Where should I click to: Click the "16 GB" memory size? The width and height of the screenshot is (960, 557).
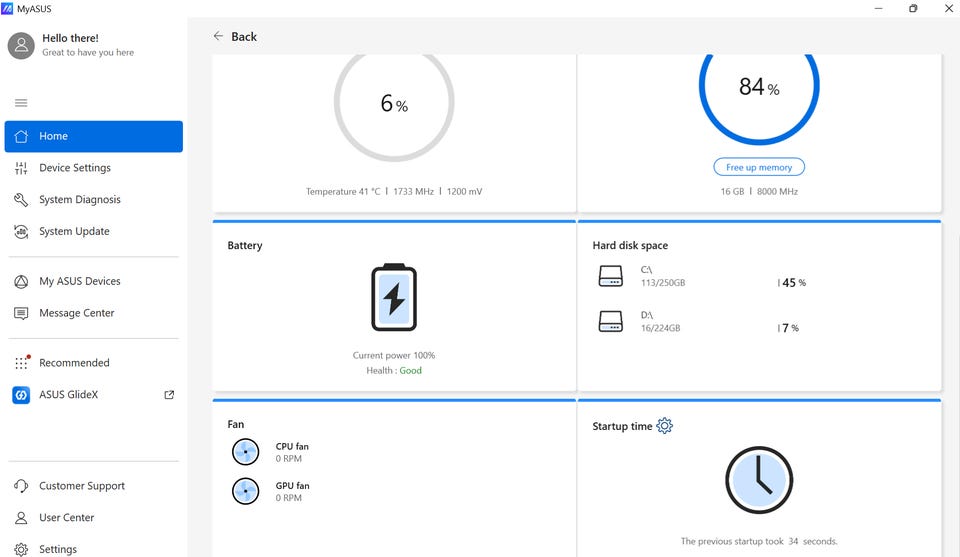(732, 192)
